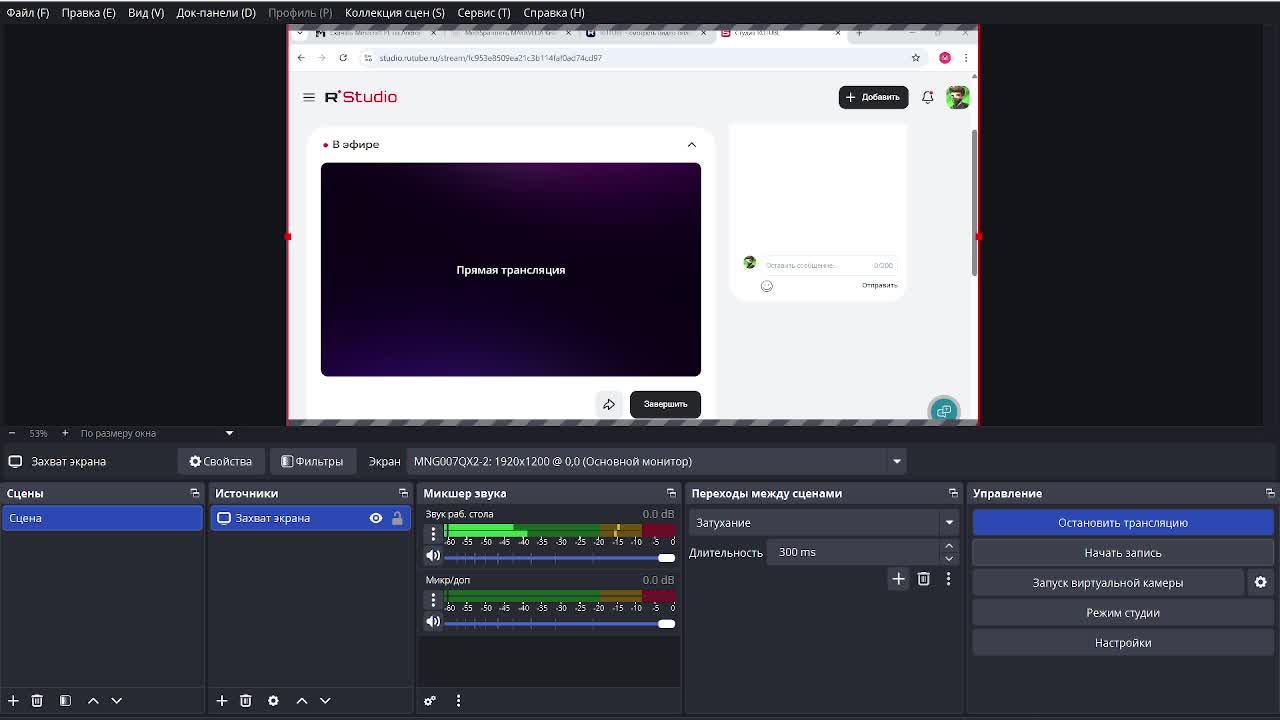
Task: Undock the Источники panel
Action: (x=403, y=493)
